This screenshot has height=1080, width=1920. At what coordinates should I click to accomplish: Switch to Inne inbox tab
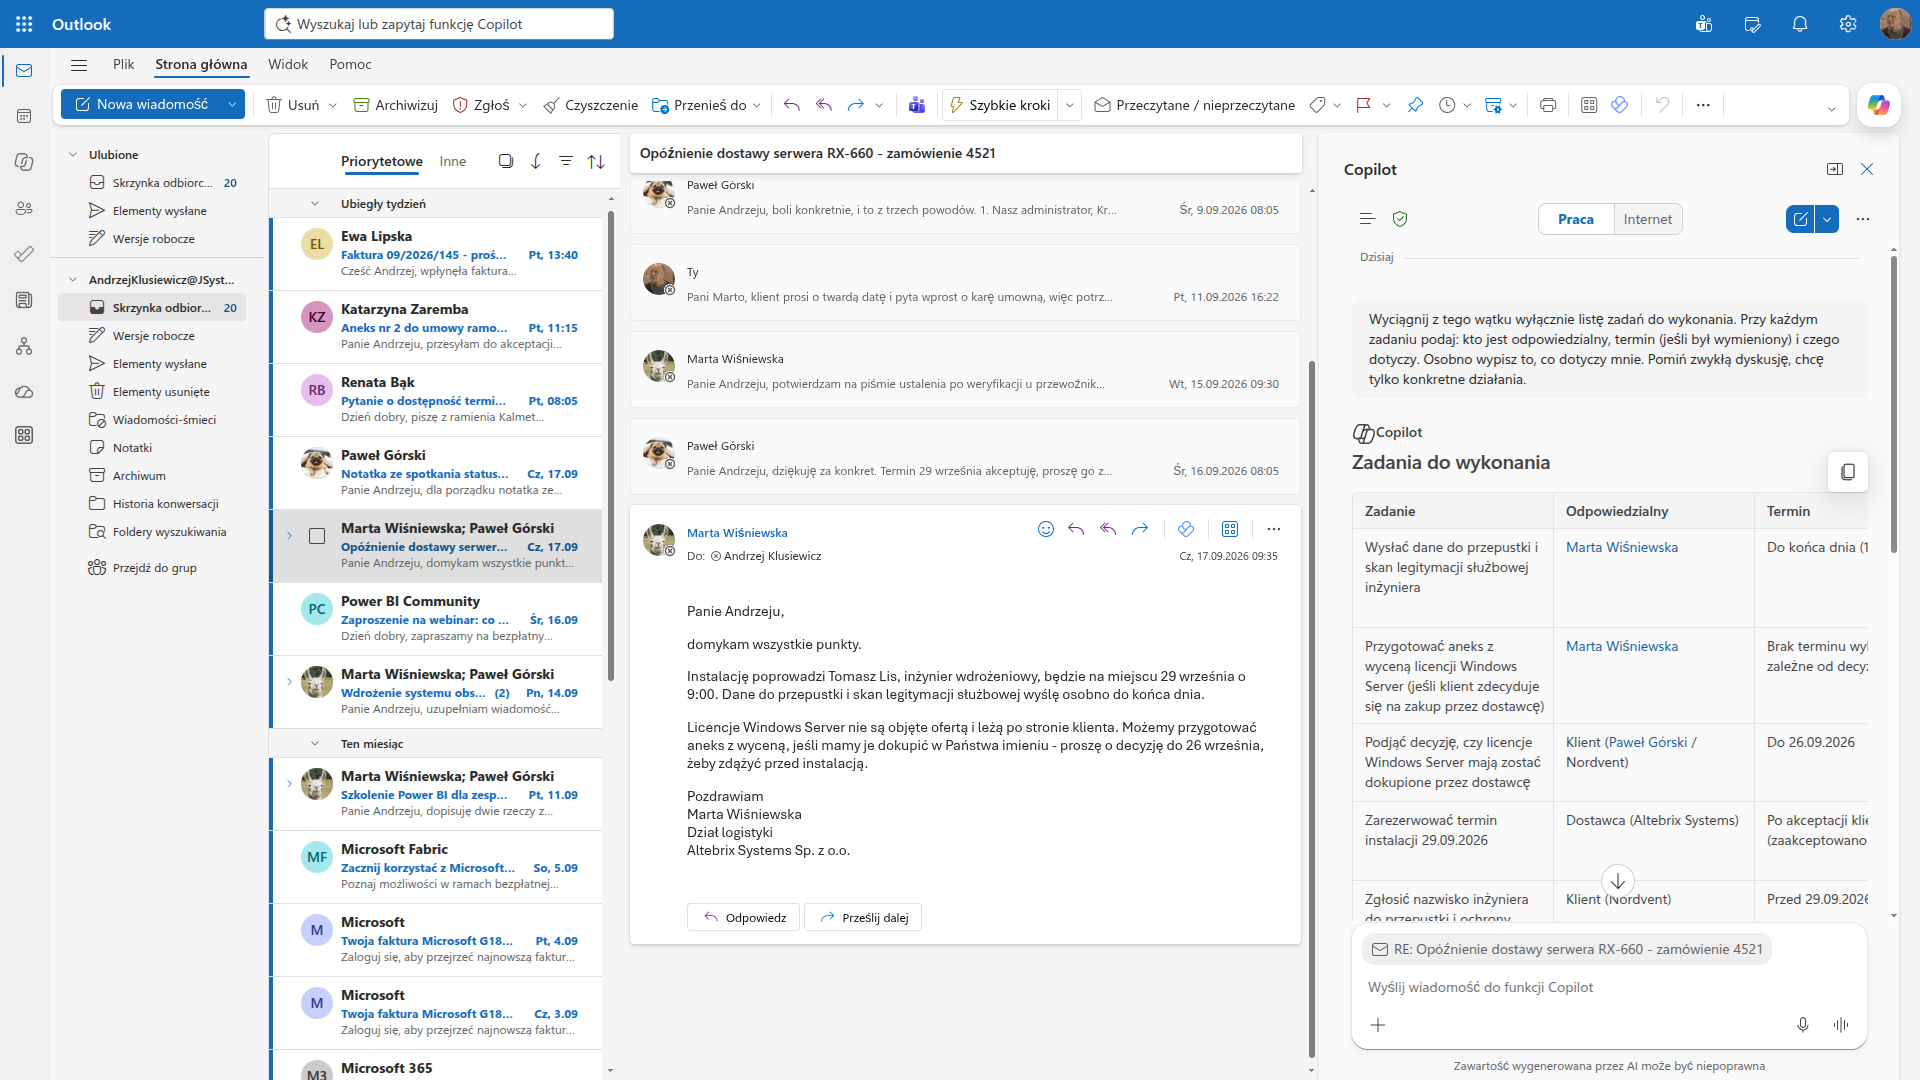(453, 161)
